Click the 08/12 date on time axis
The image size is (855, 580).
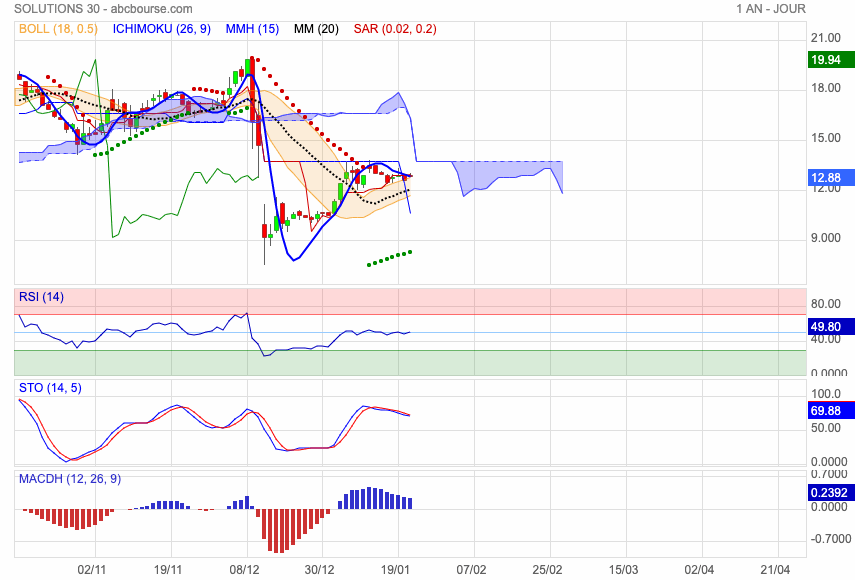(x=244, y=570)
